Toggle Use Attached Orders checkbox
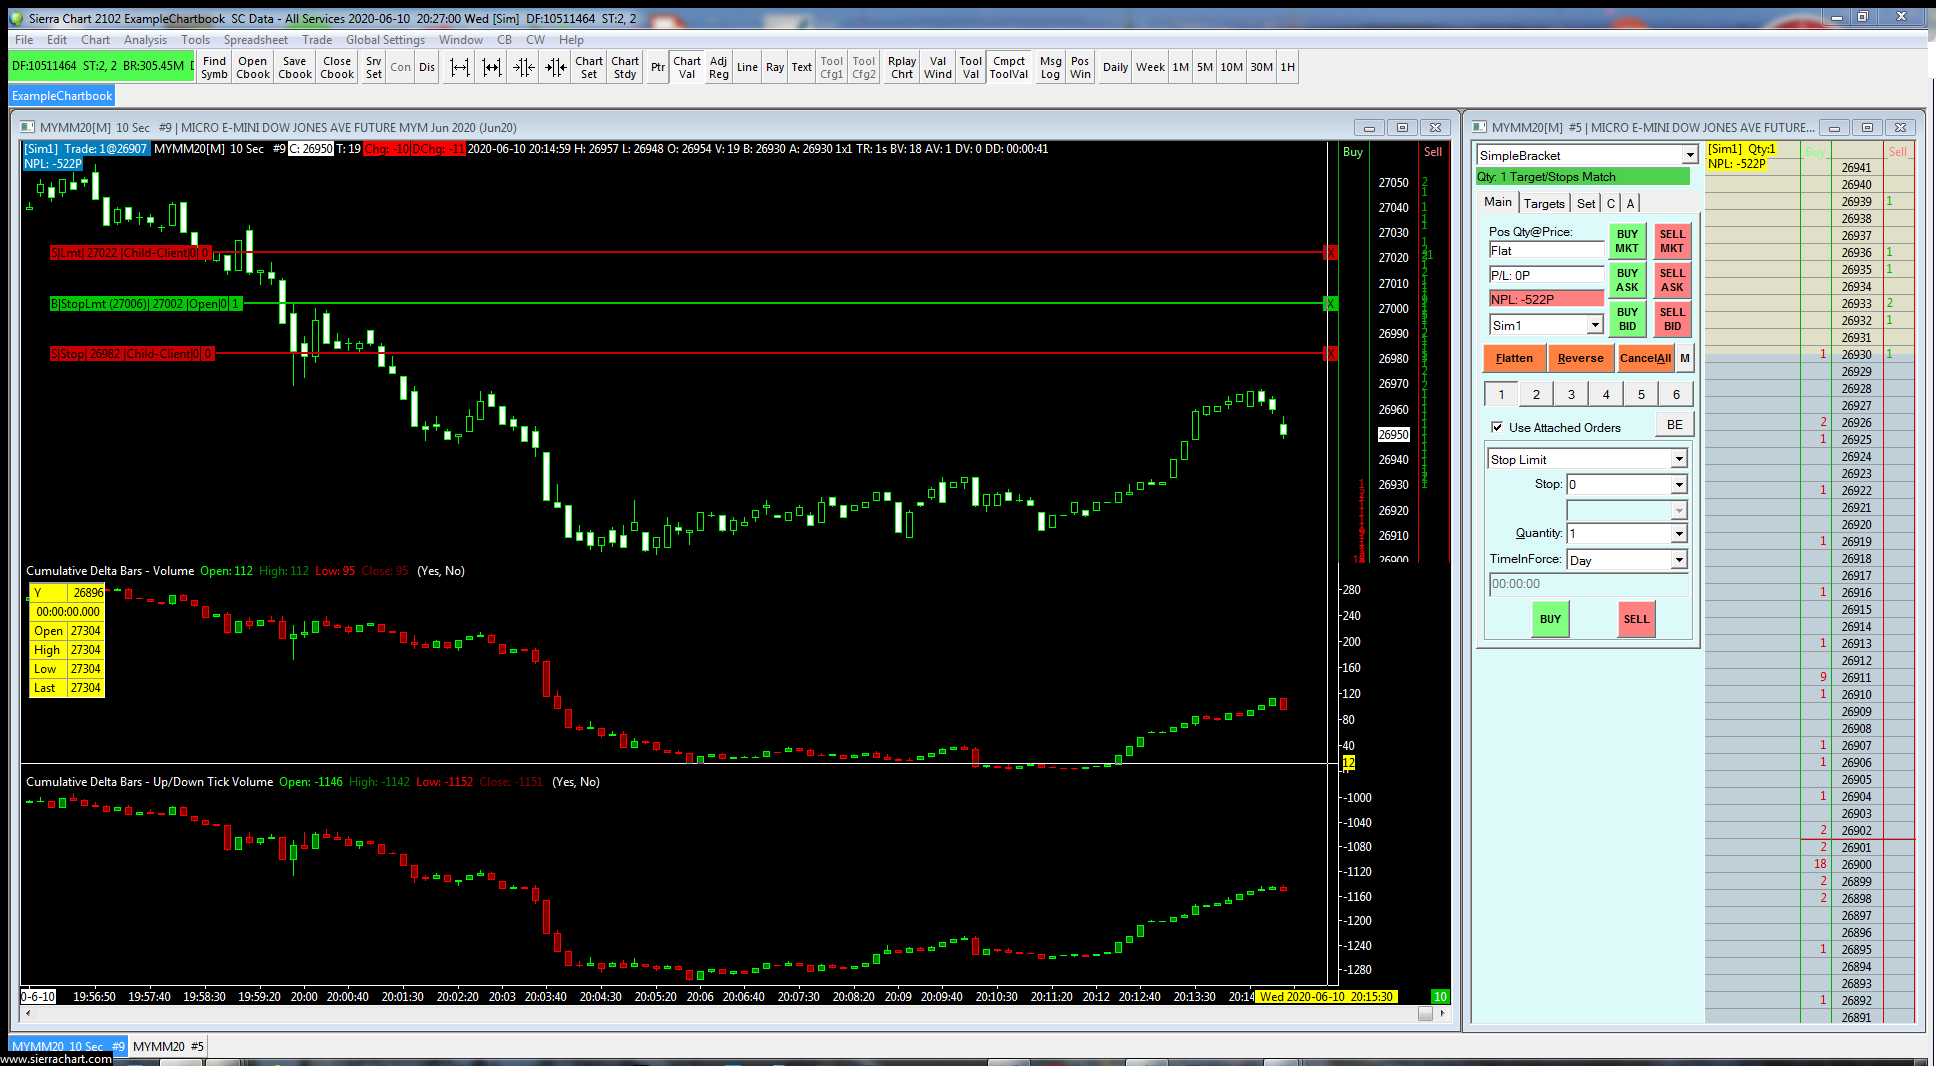The height and width of the screenshot is (1066, 1936). (x=1497, y=427)
